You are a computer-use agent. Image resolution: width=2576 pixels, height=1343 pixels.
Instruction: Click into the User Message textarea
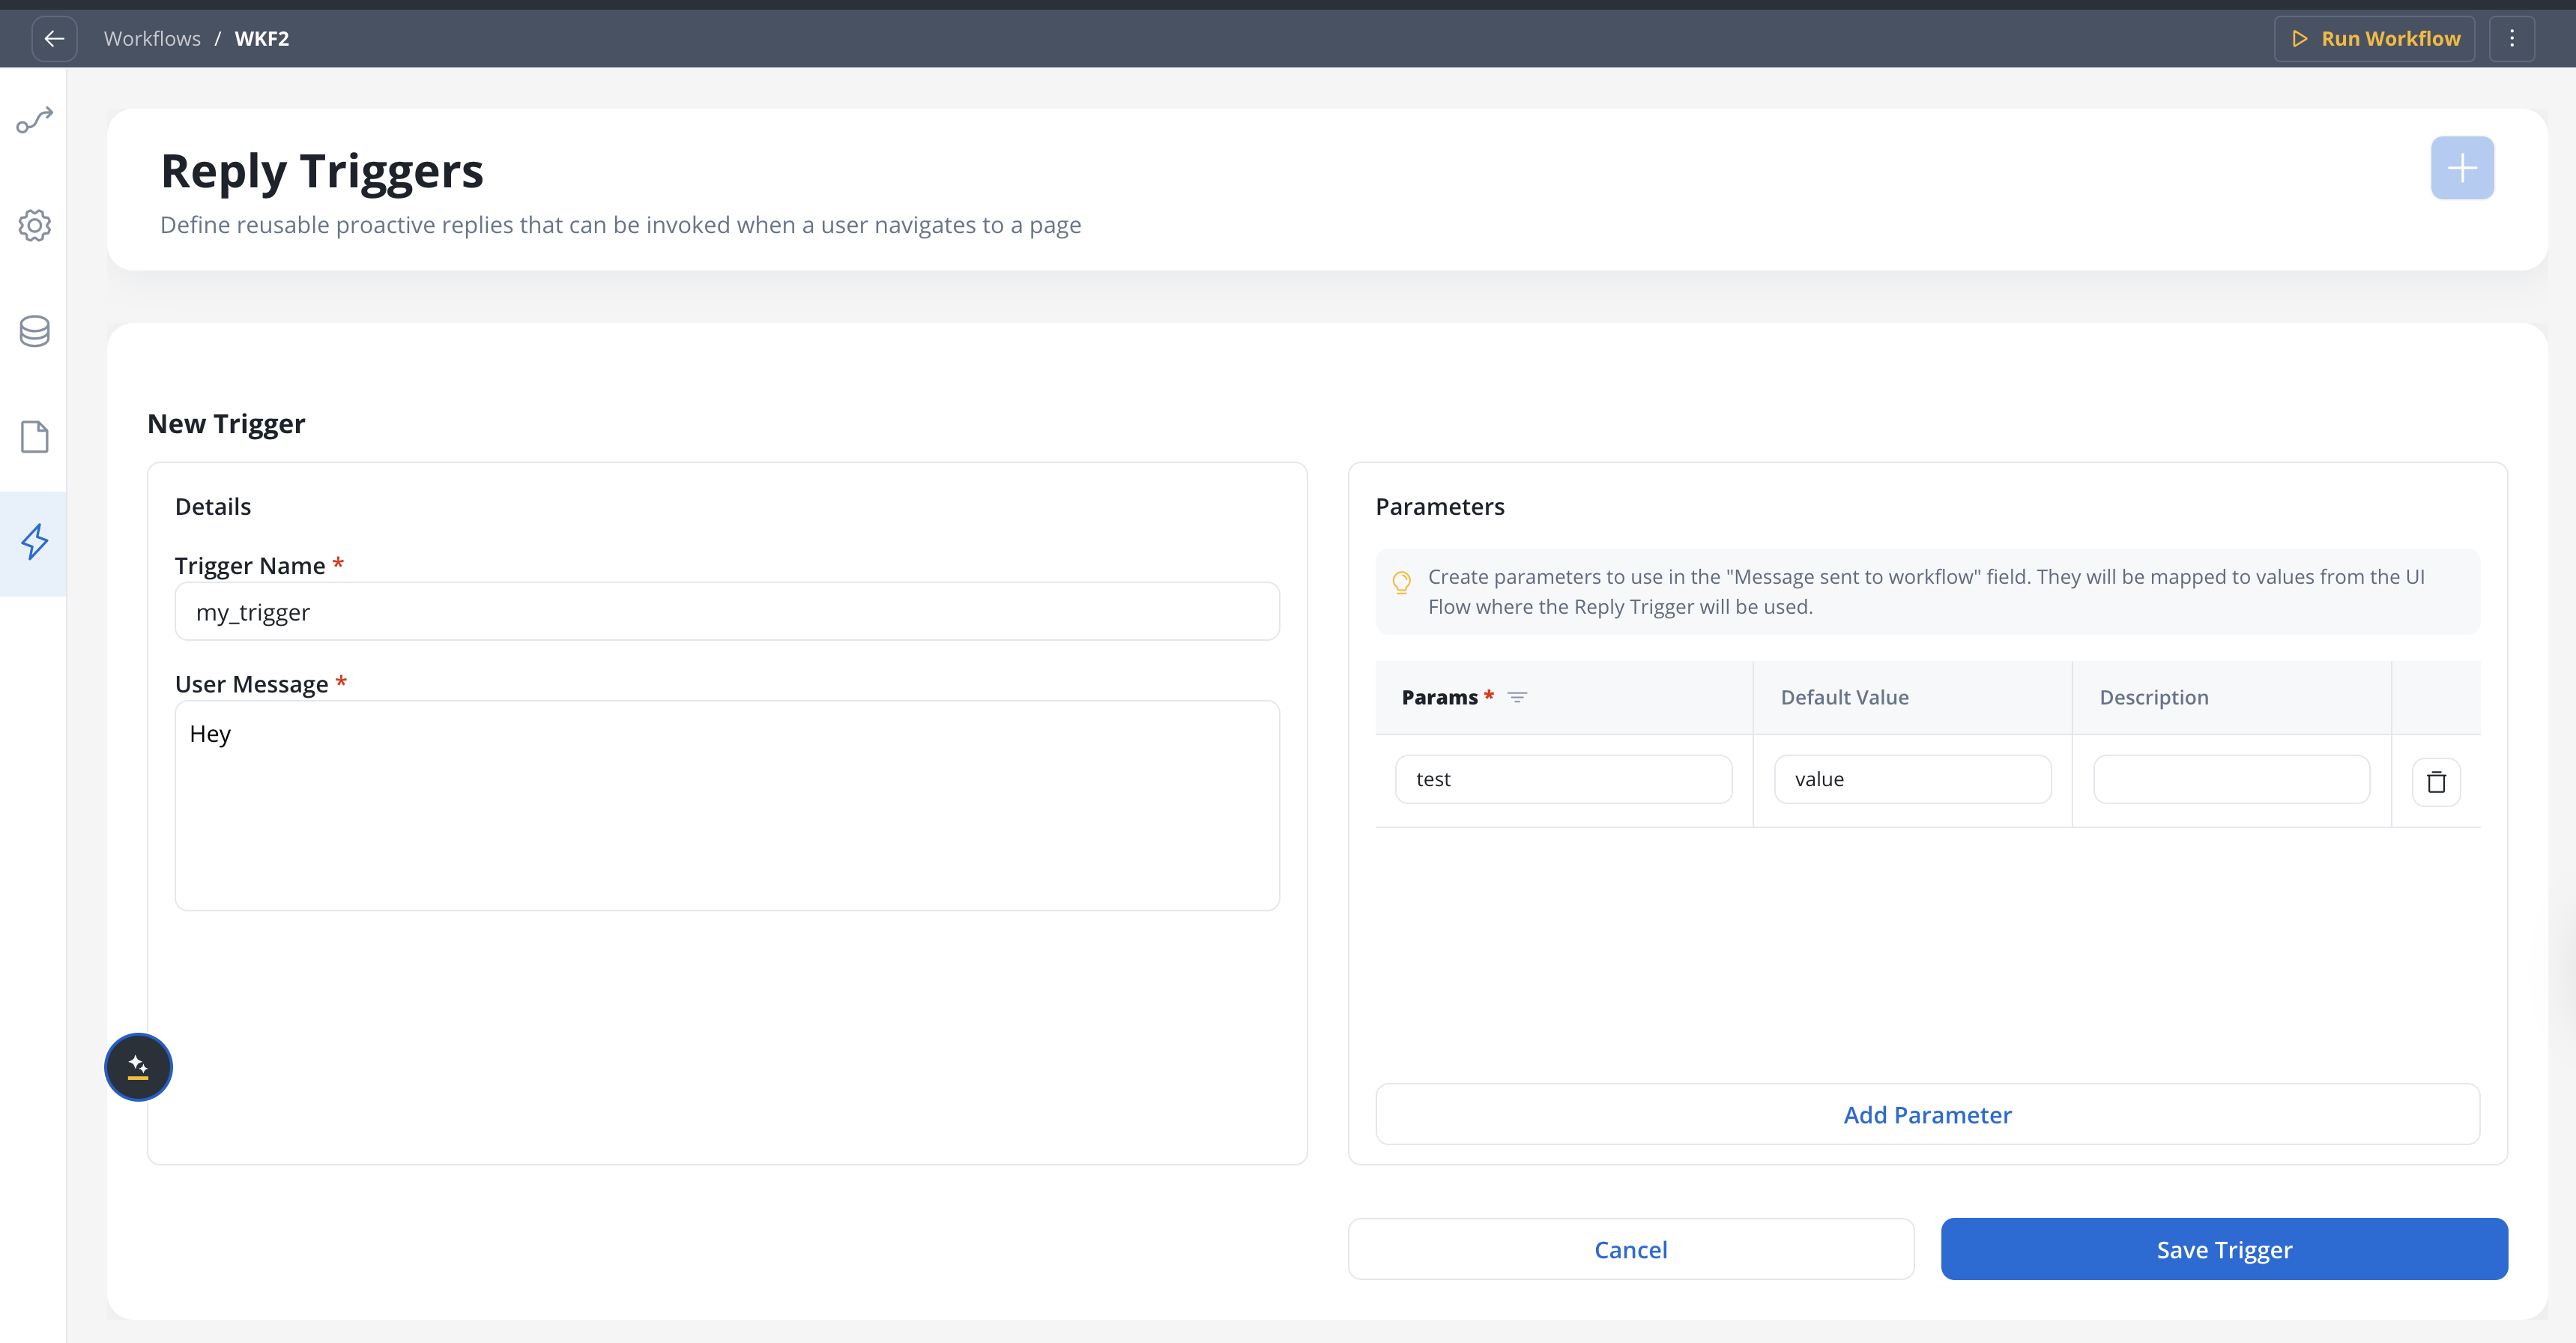point(726,805)
